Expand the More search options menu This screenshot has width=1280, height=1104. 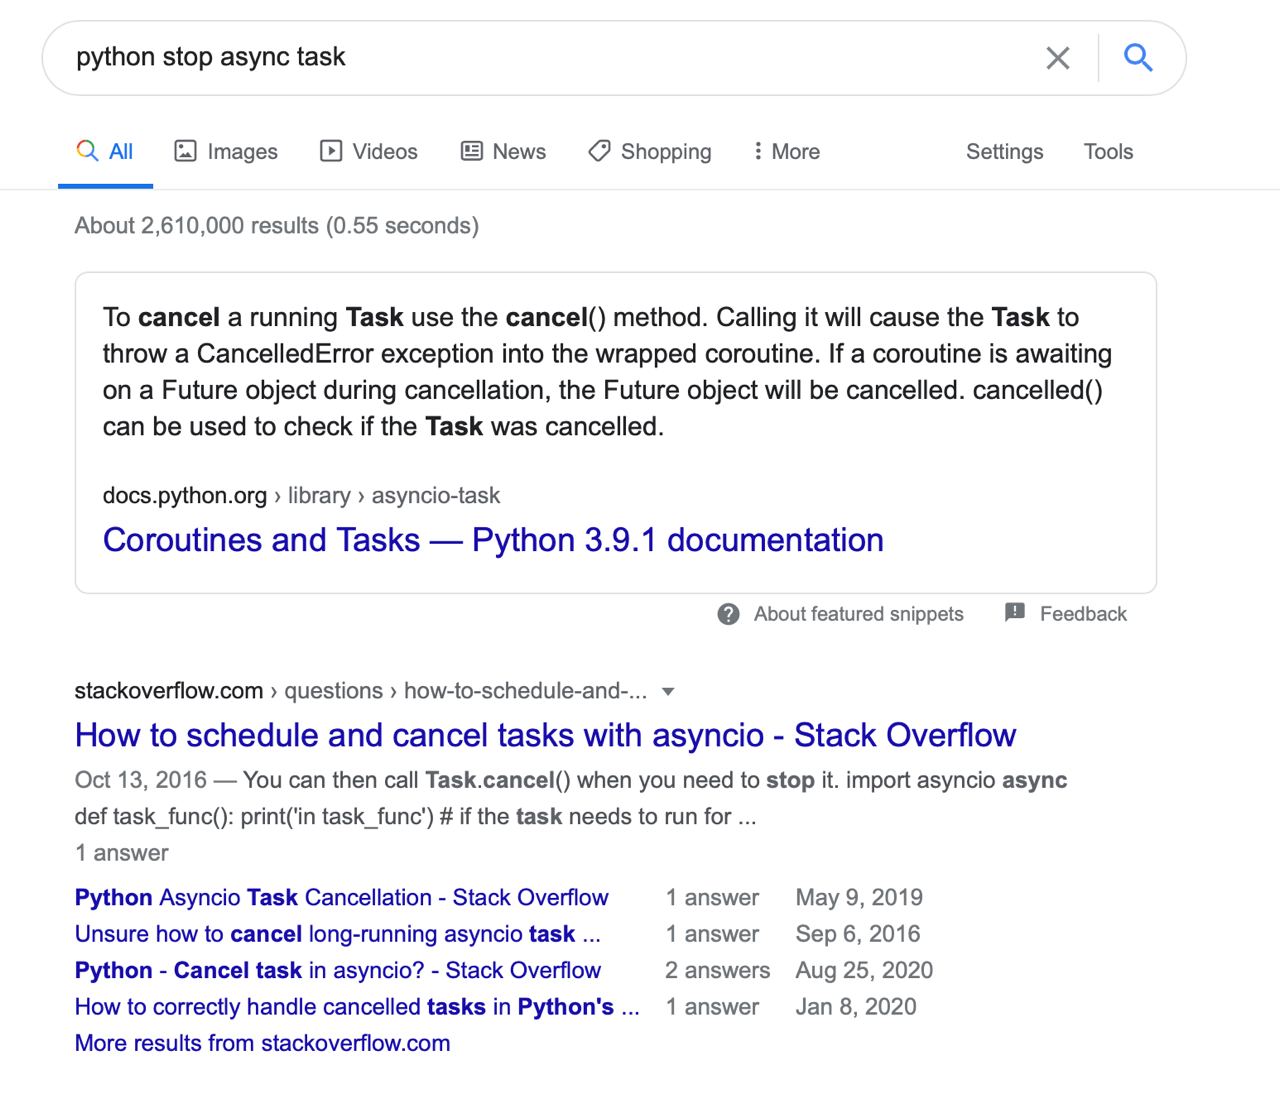click(x=786, y=152)
